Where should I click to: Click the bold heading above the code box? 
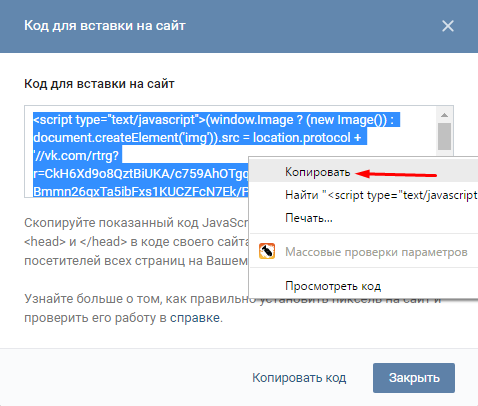[99, 84]
